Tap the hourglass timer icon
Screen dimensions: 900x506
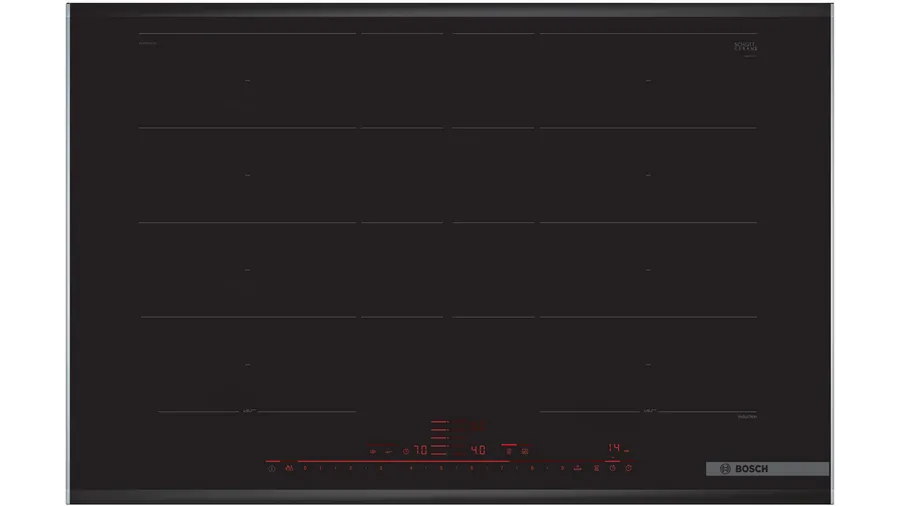click(x=596, y=468)
